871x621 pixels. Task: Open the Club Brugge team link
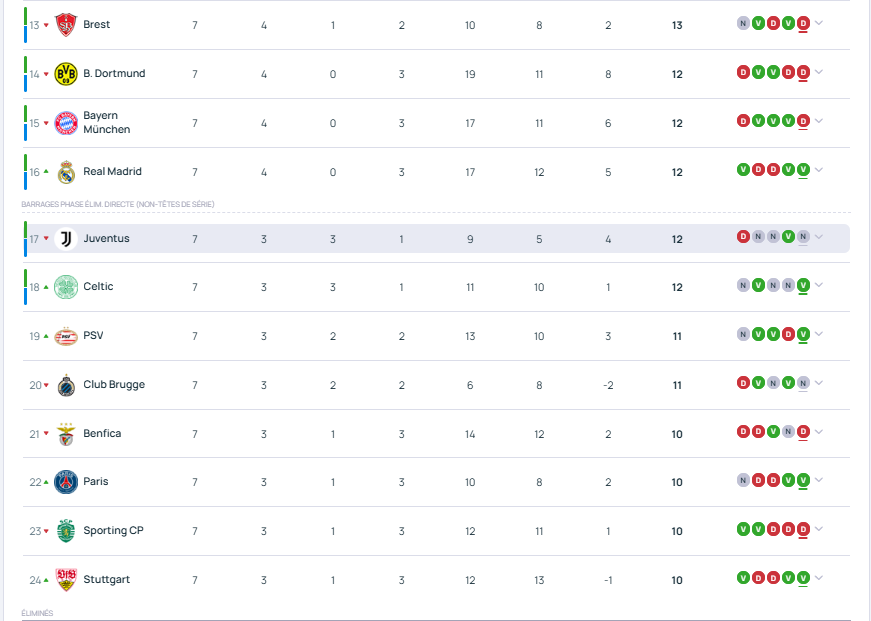tap(113, 385)
